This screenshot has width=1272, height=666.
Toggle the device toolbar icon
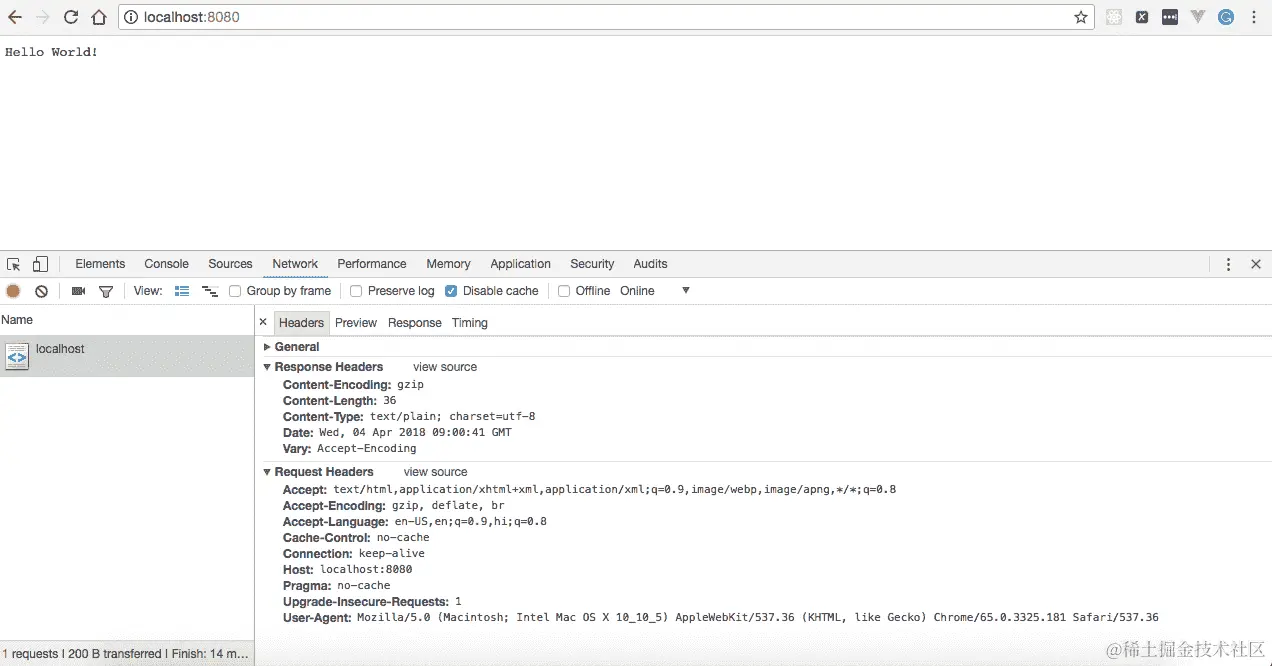[40, 264]
